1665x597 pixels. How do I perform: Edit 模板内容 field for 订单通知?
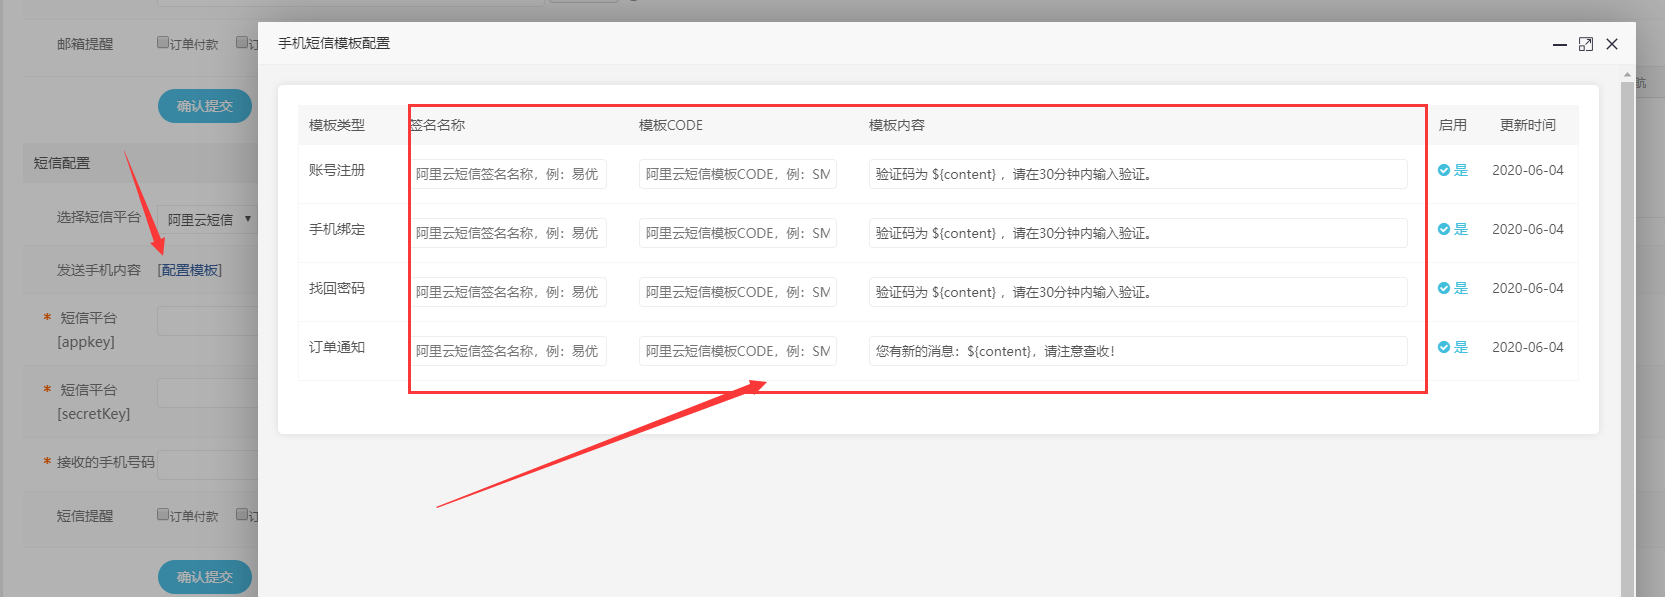click(x=1138, y=351)
